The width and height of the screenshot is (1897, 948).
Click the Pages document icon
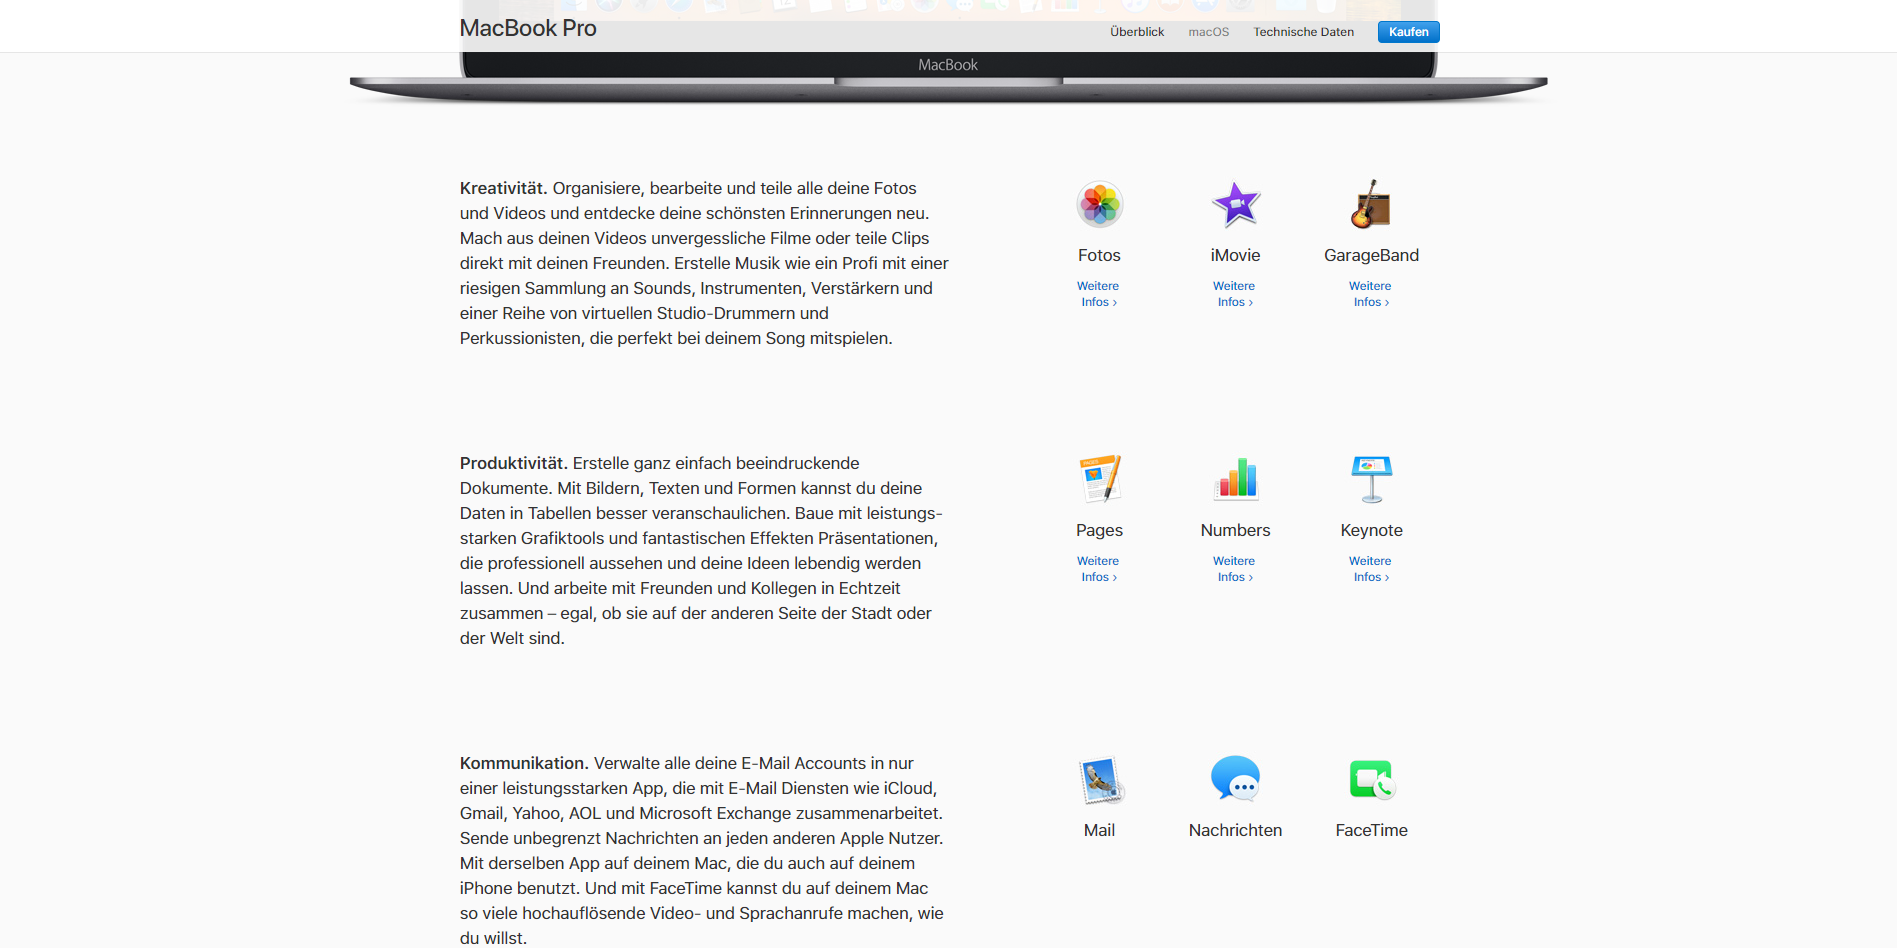[1099, 479]
